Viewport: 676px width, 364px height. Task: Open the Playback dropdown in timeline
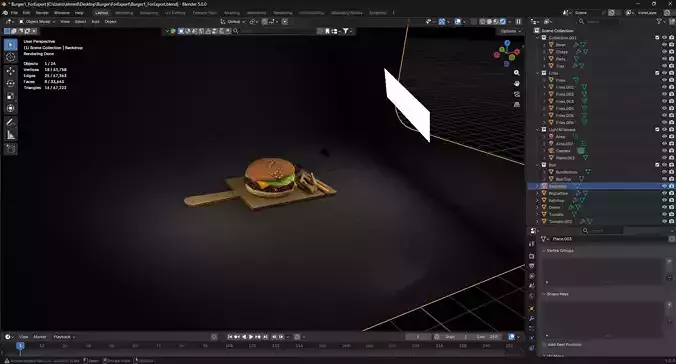pyautogui.click(x=64, y=337)
